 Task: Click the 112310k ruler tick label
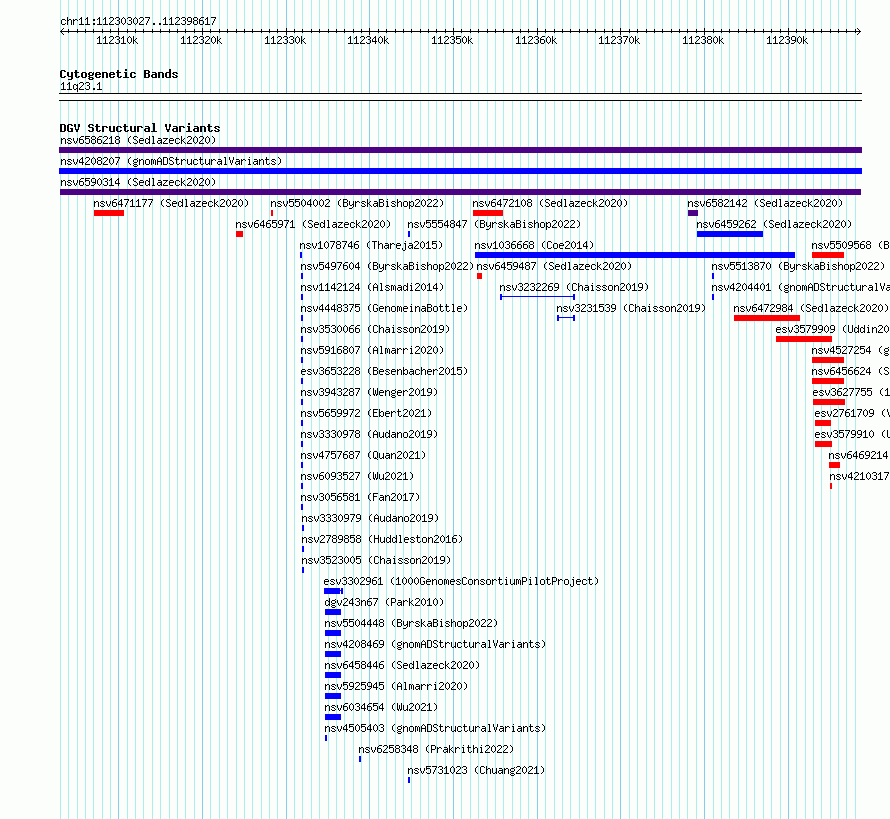click(117, 40)
